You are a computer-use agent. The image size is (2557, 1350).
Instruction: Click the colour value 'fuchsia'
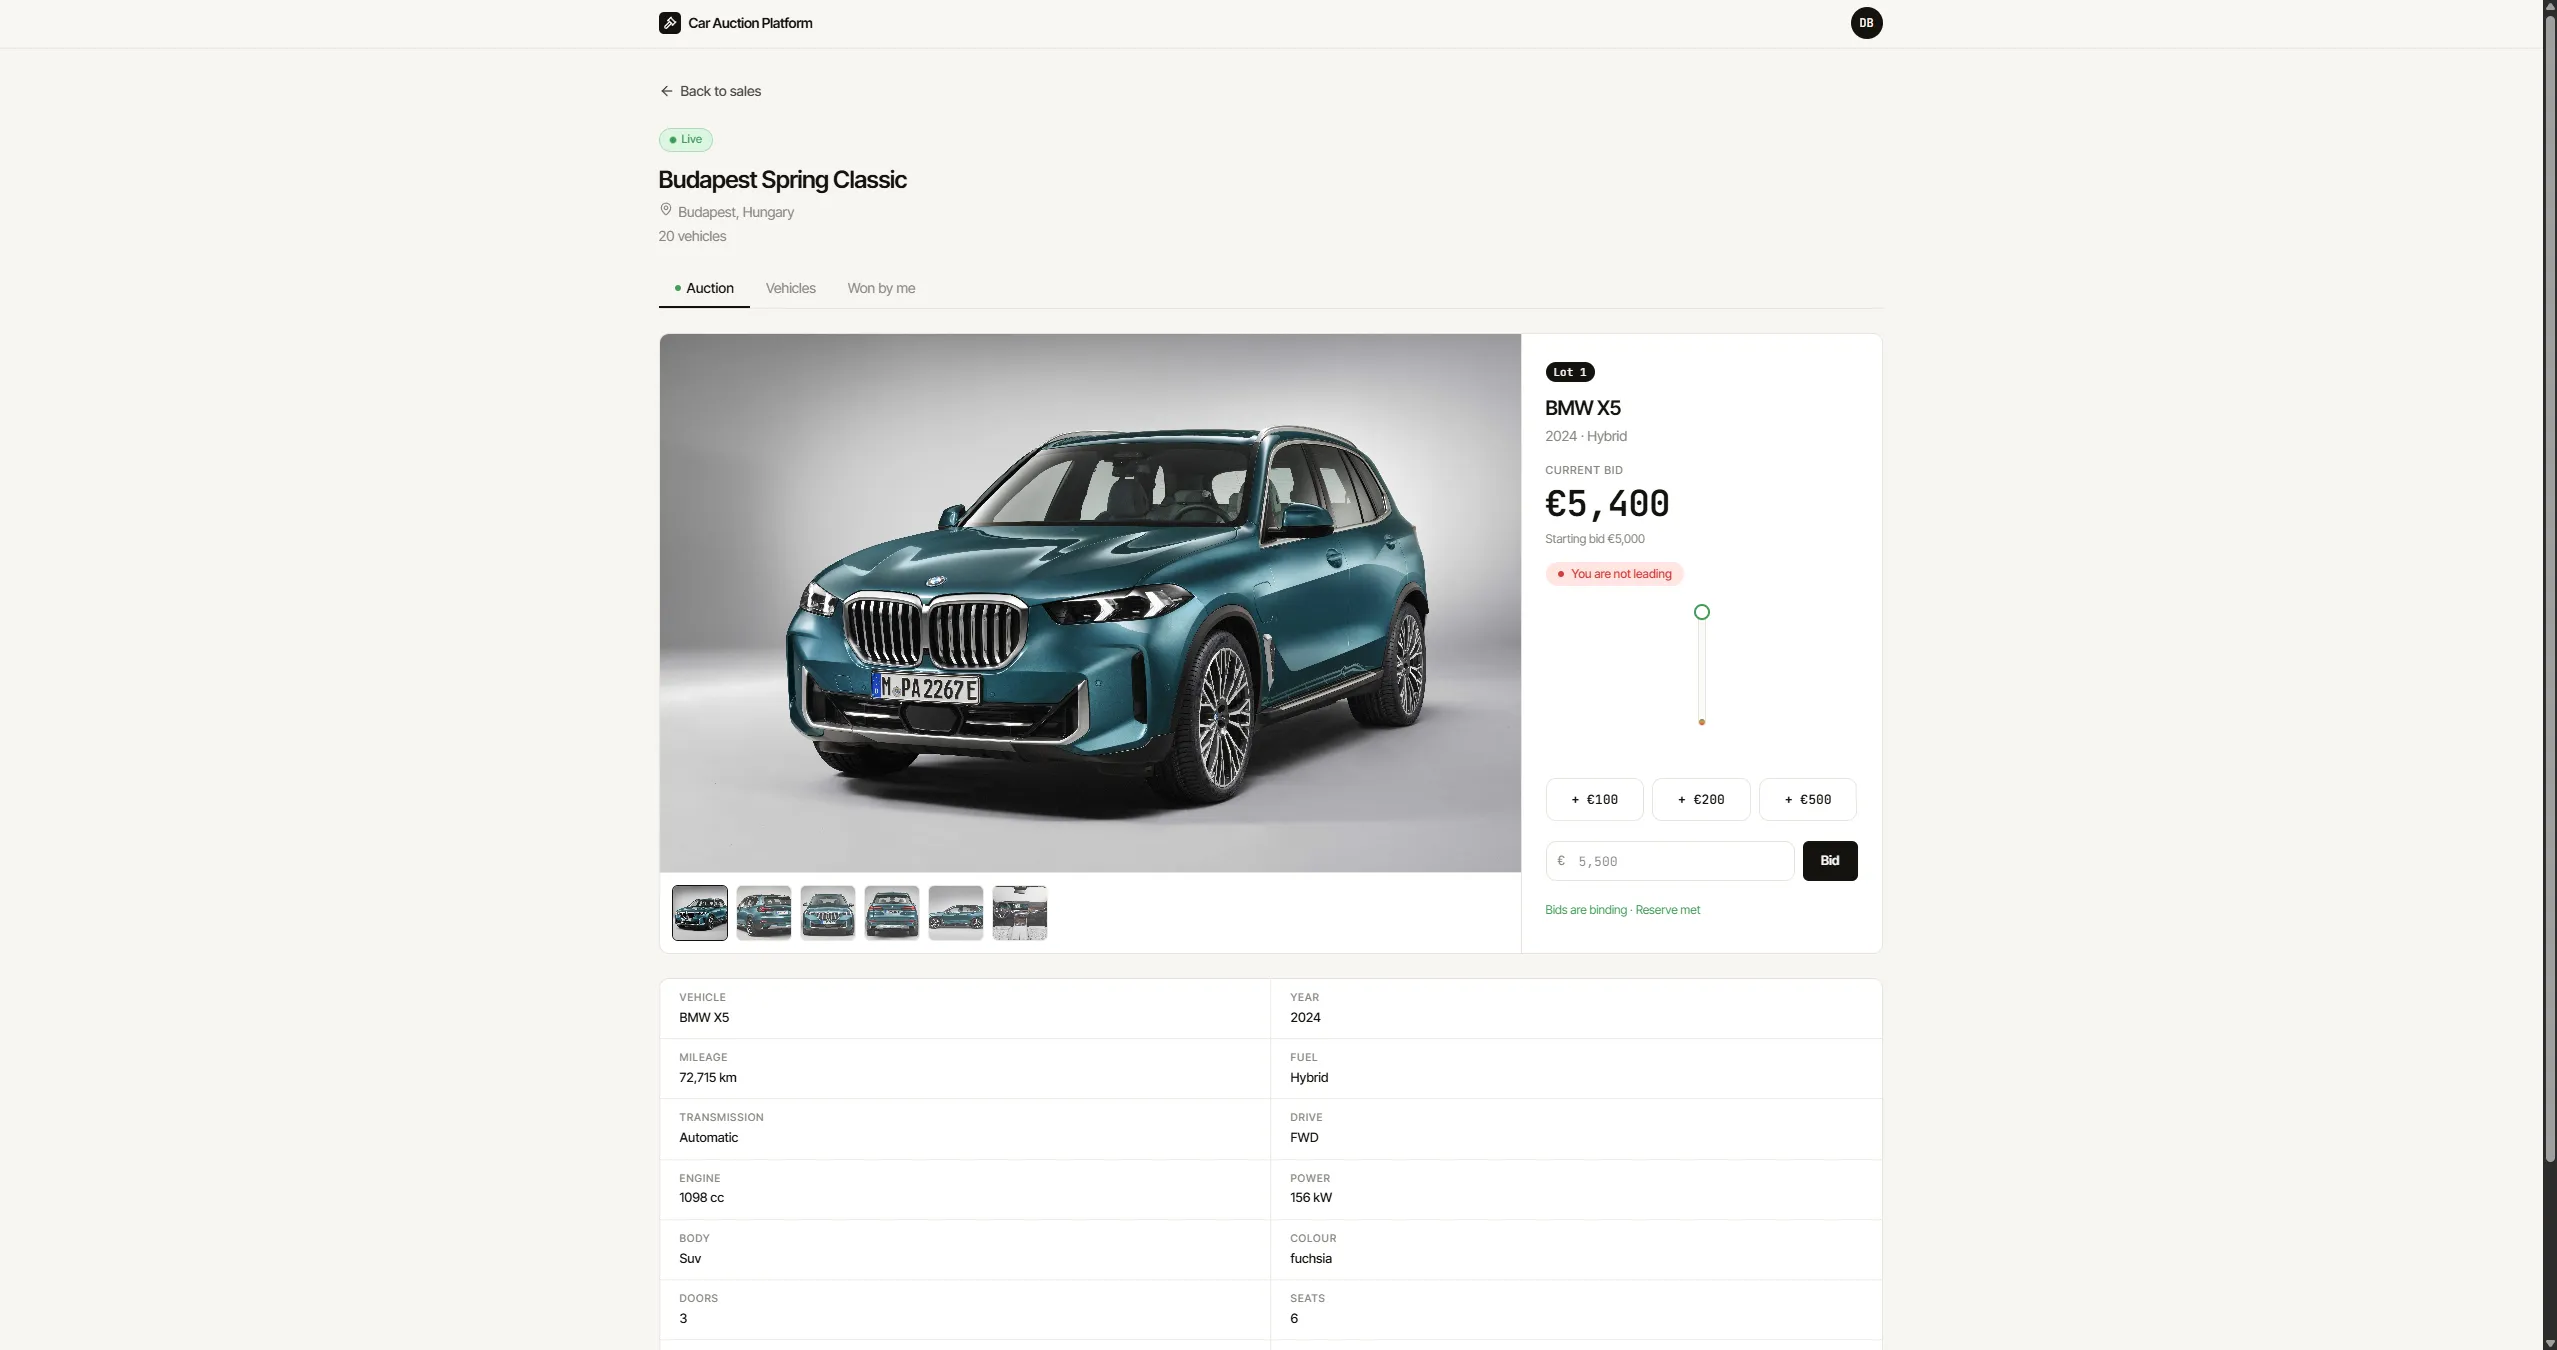point(1311,1258)
